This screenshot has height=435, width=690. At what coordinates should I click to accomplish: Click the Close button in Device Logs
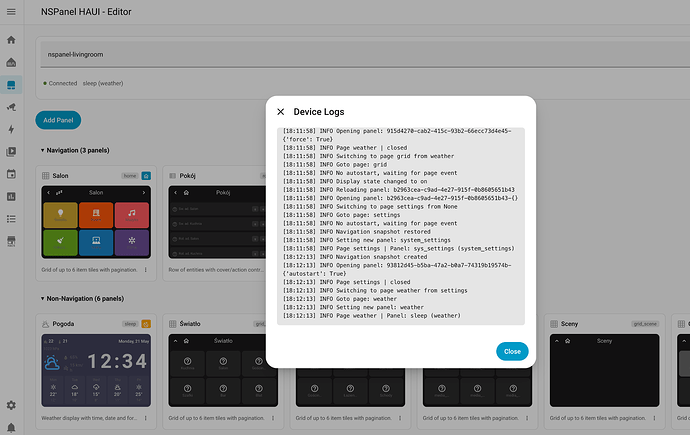[512, 351]
